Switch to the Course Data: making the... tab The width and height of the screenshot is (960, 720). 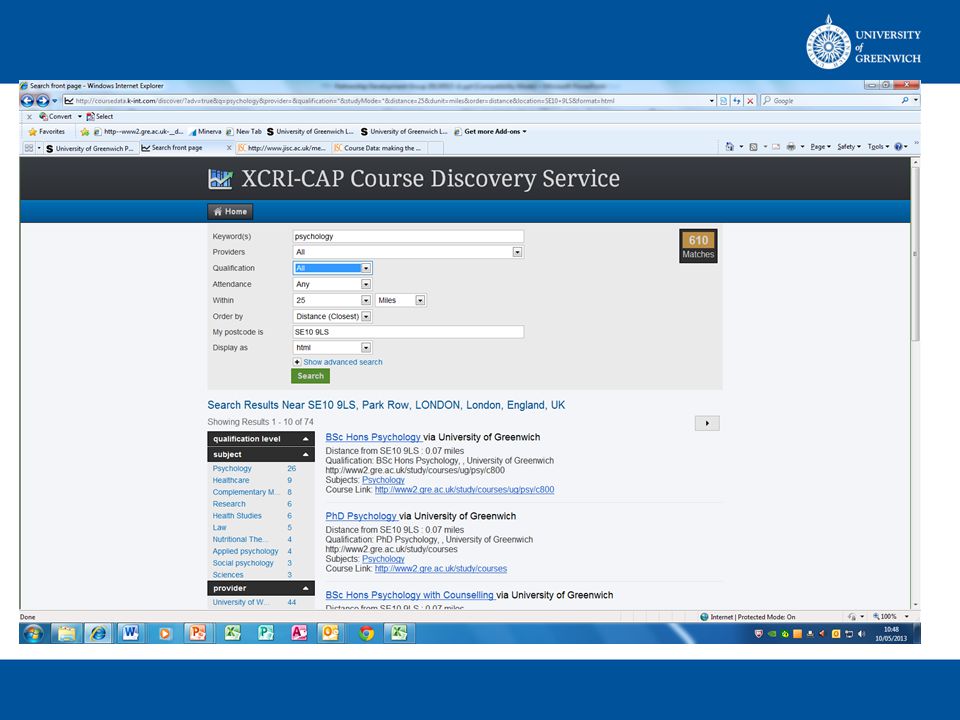[380, 148]
